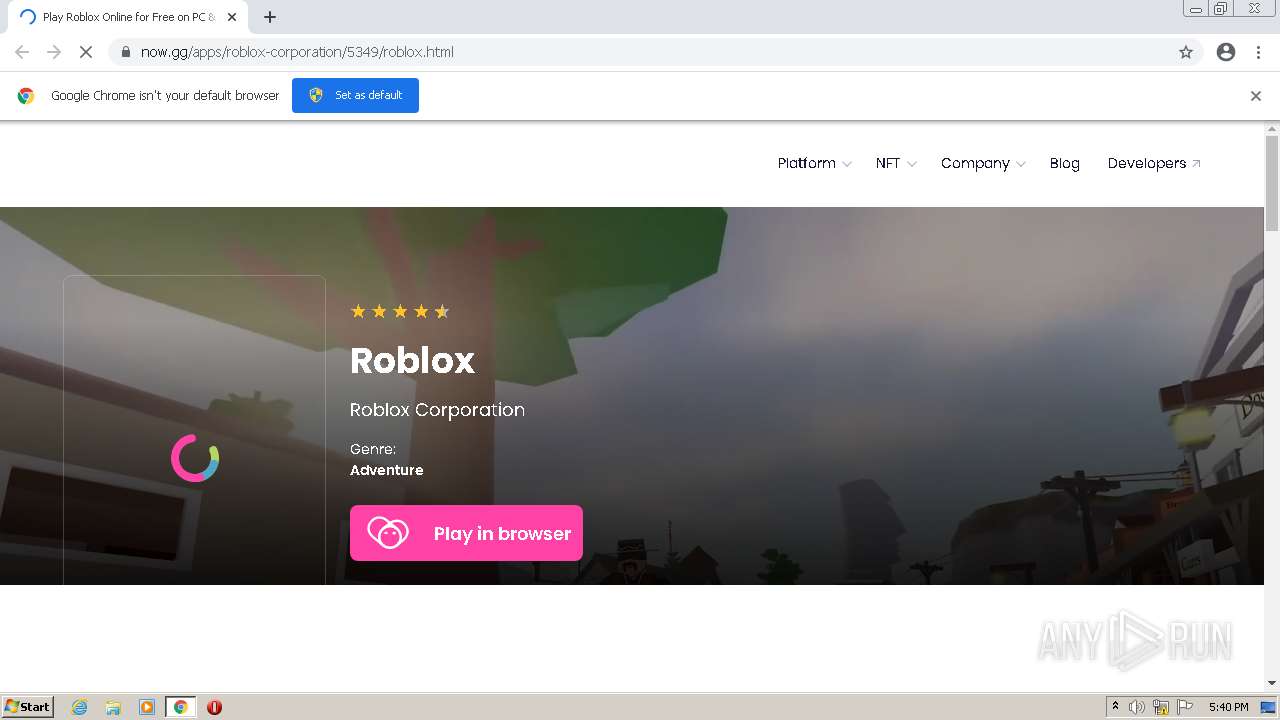Viewport: 1280px width, 720px height.
Task: Open the media player taskbar icon
Action: click(x=147, y=707)
